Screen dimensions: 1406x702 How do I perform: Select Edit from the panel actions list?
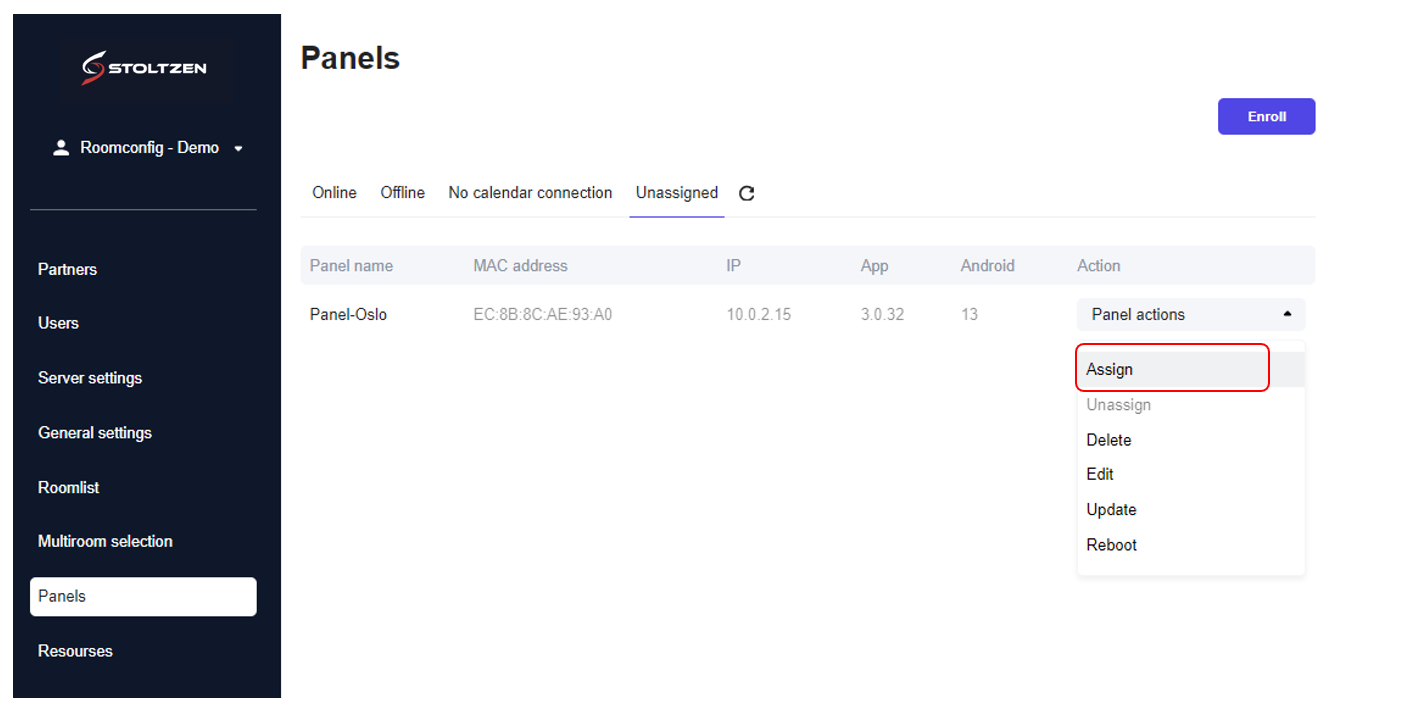click(1100, 474)
